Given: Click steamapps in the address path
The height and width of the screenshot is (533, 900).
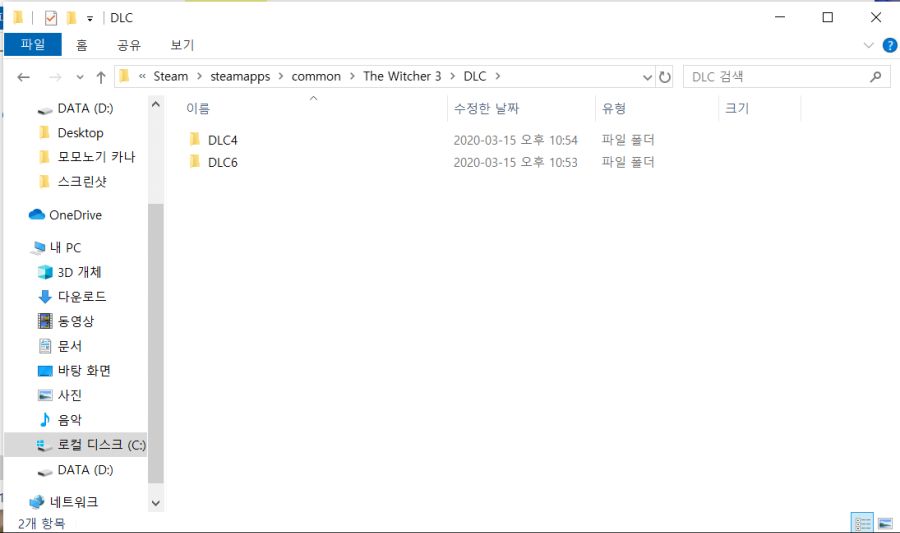Looking at the screenshot, I should click(240, 76).
